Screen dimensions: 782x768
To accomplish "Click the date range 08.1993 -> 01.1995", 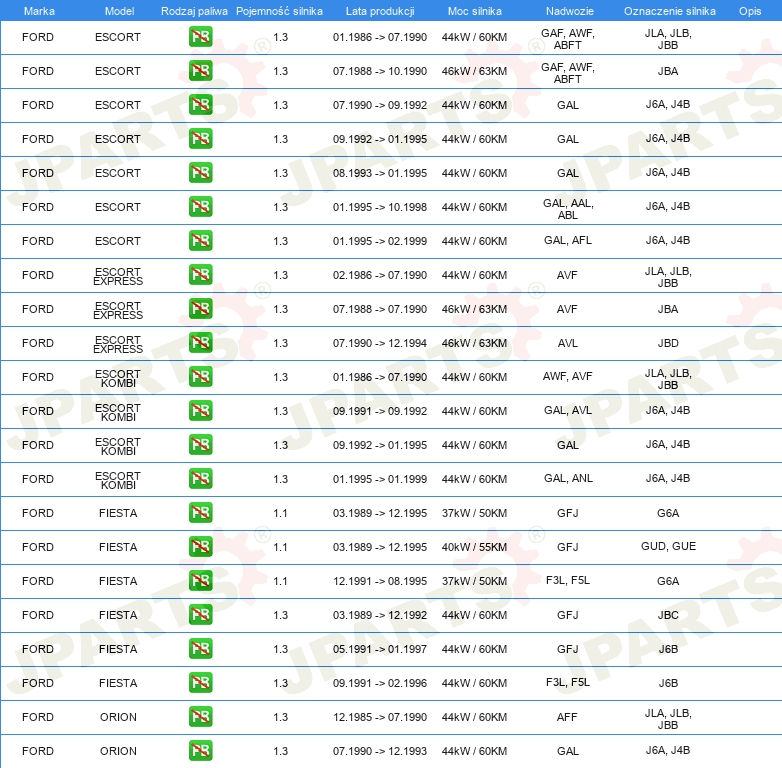I will (380, 173).
